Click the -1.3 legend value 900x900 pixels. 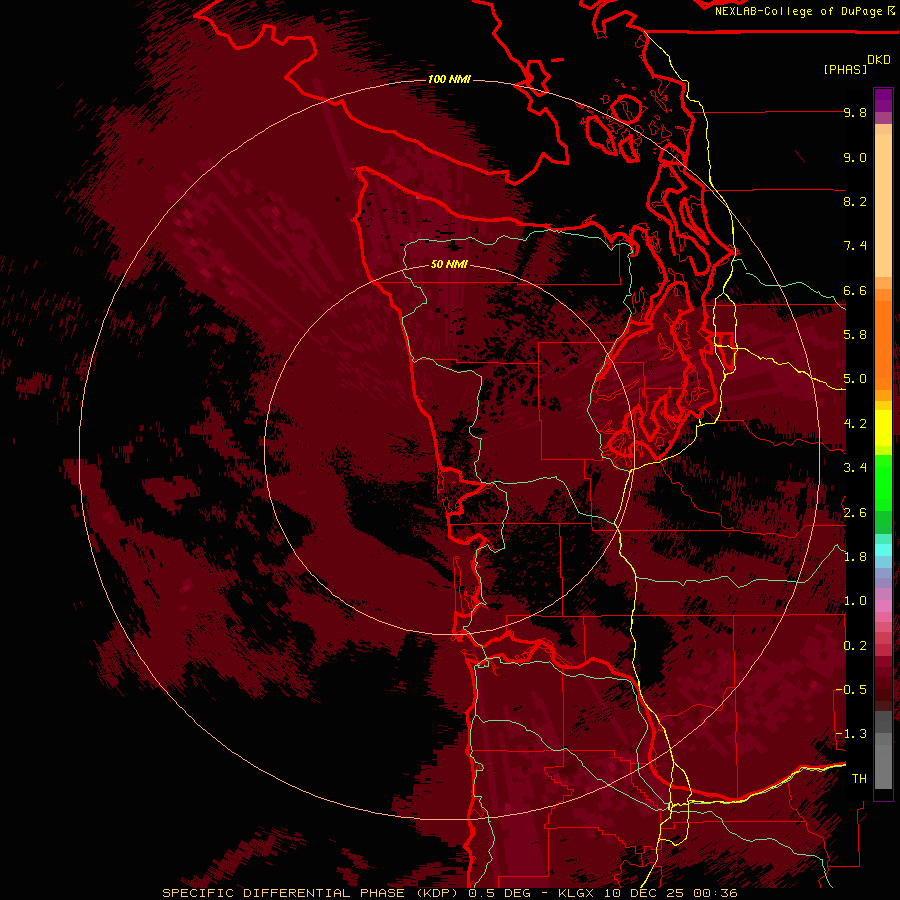[x=851, y=734]
